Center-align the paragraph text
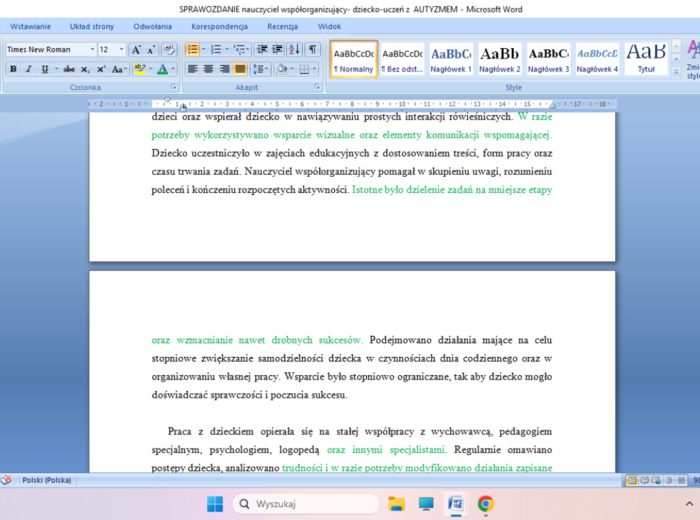 click(209, 69)
